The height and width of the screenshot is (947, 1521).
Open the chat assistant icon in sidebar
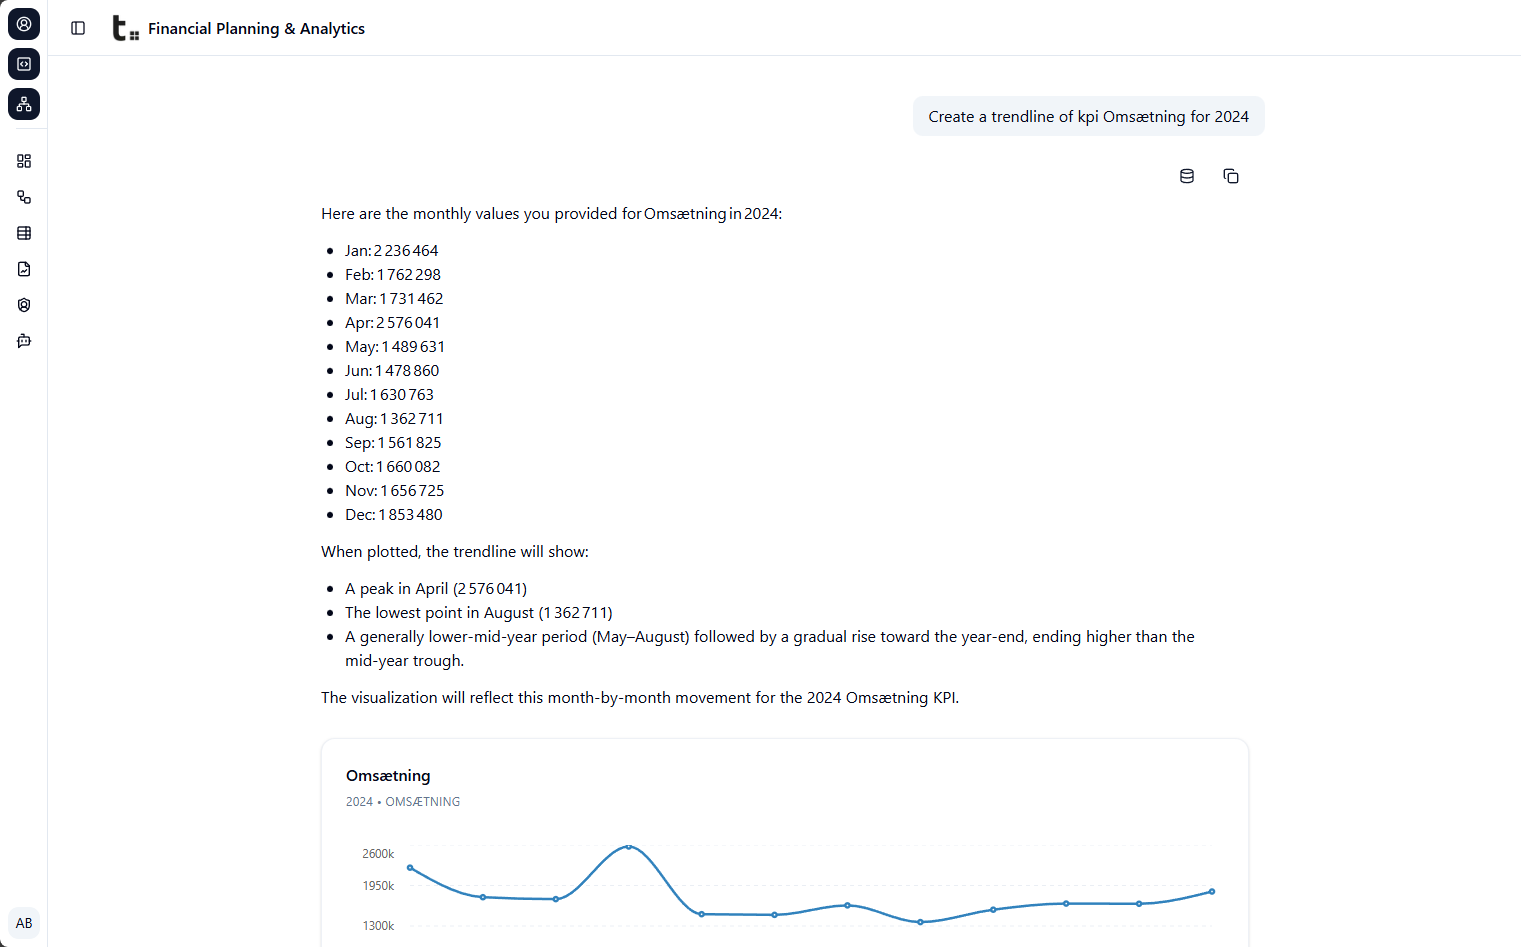[23, 340]
